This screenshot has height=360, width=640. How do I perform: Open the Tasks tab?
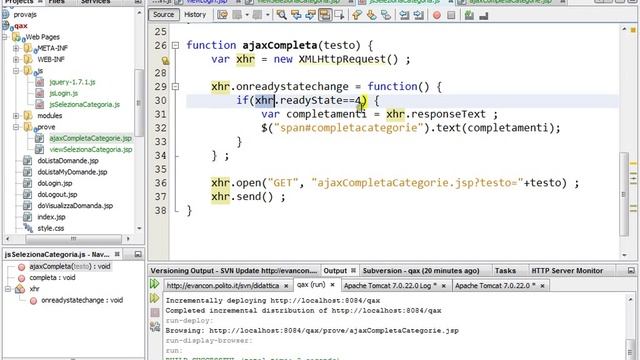point(505,271)
